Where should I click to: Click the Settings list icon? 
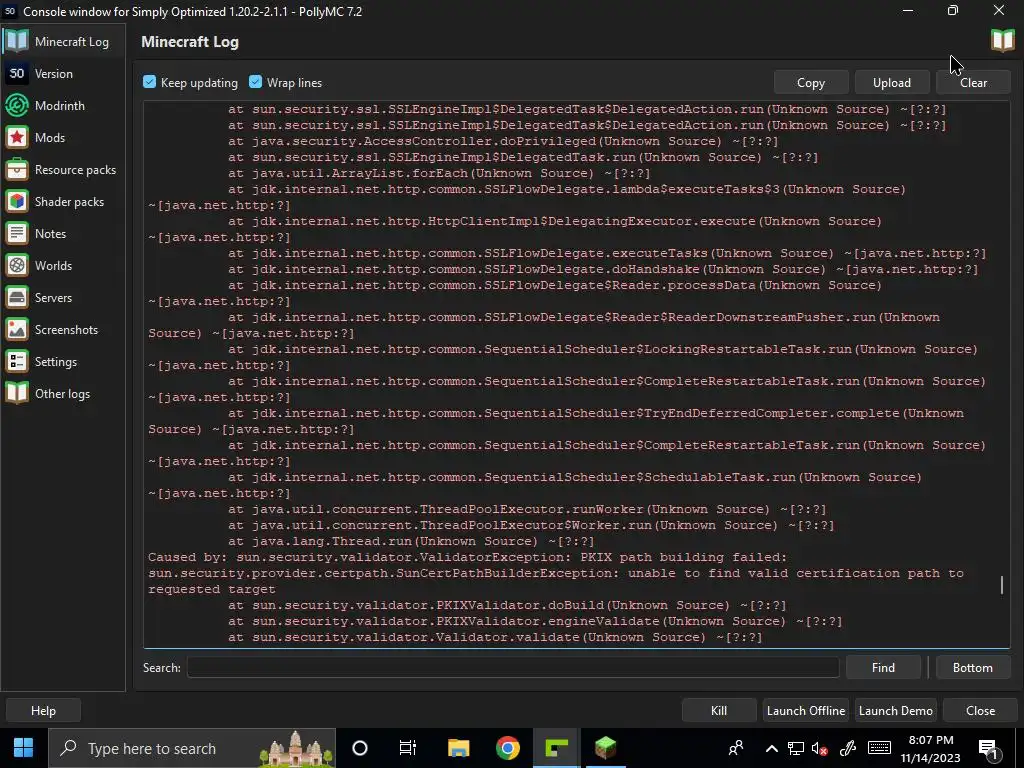pos(17,361)
